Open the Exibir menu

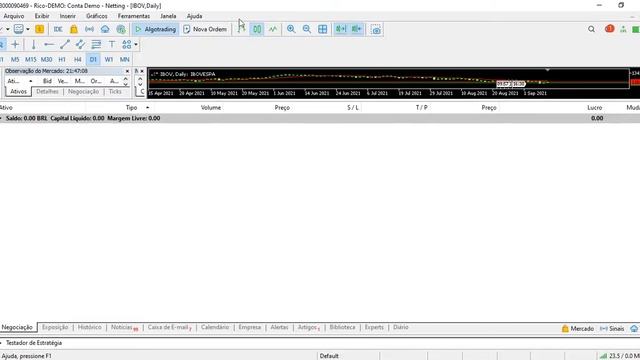pyautogui.click(x=42, y=16)
